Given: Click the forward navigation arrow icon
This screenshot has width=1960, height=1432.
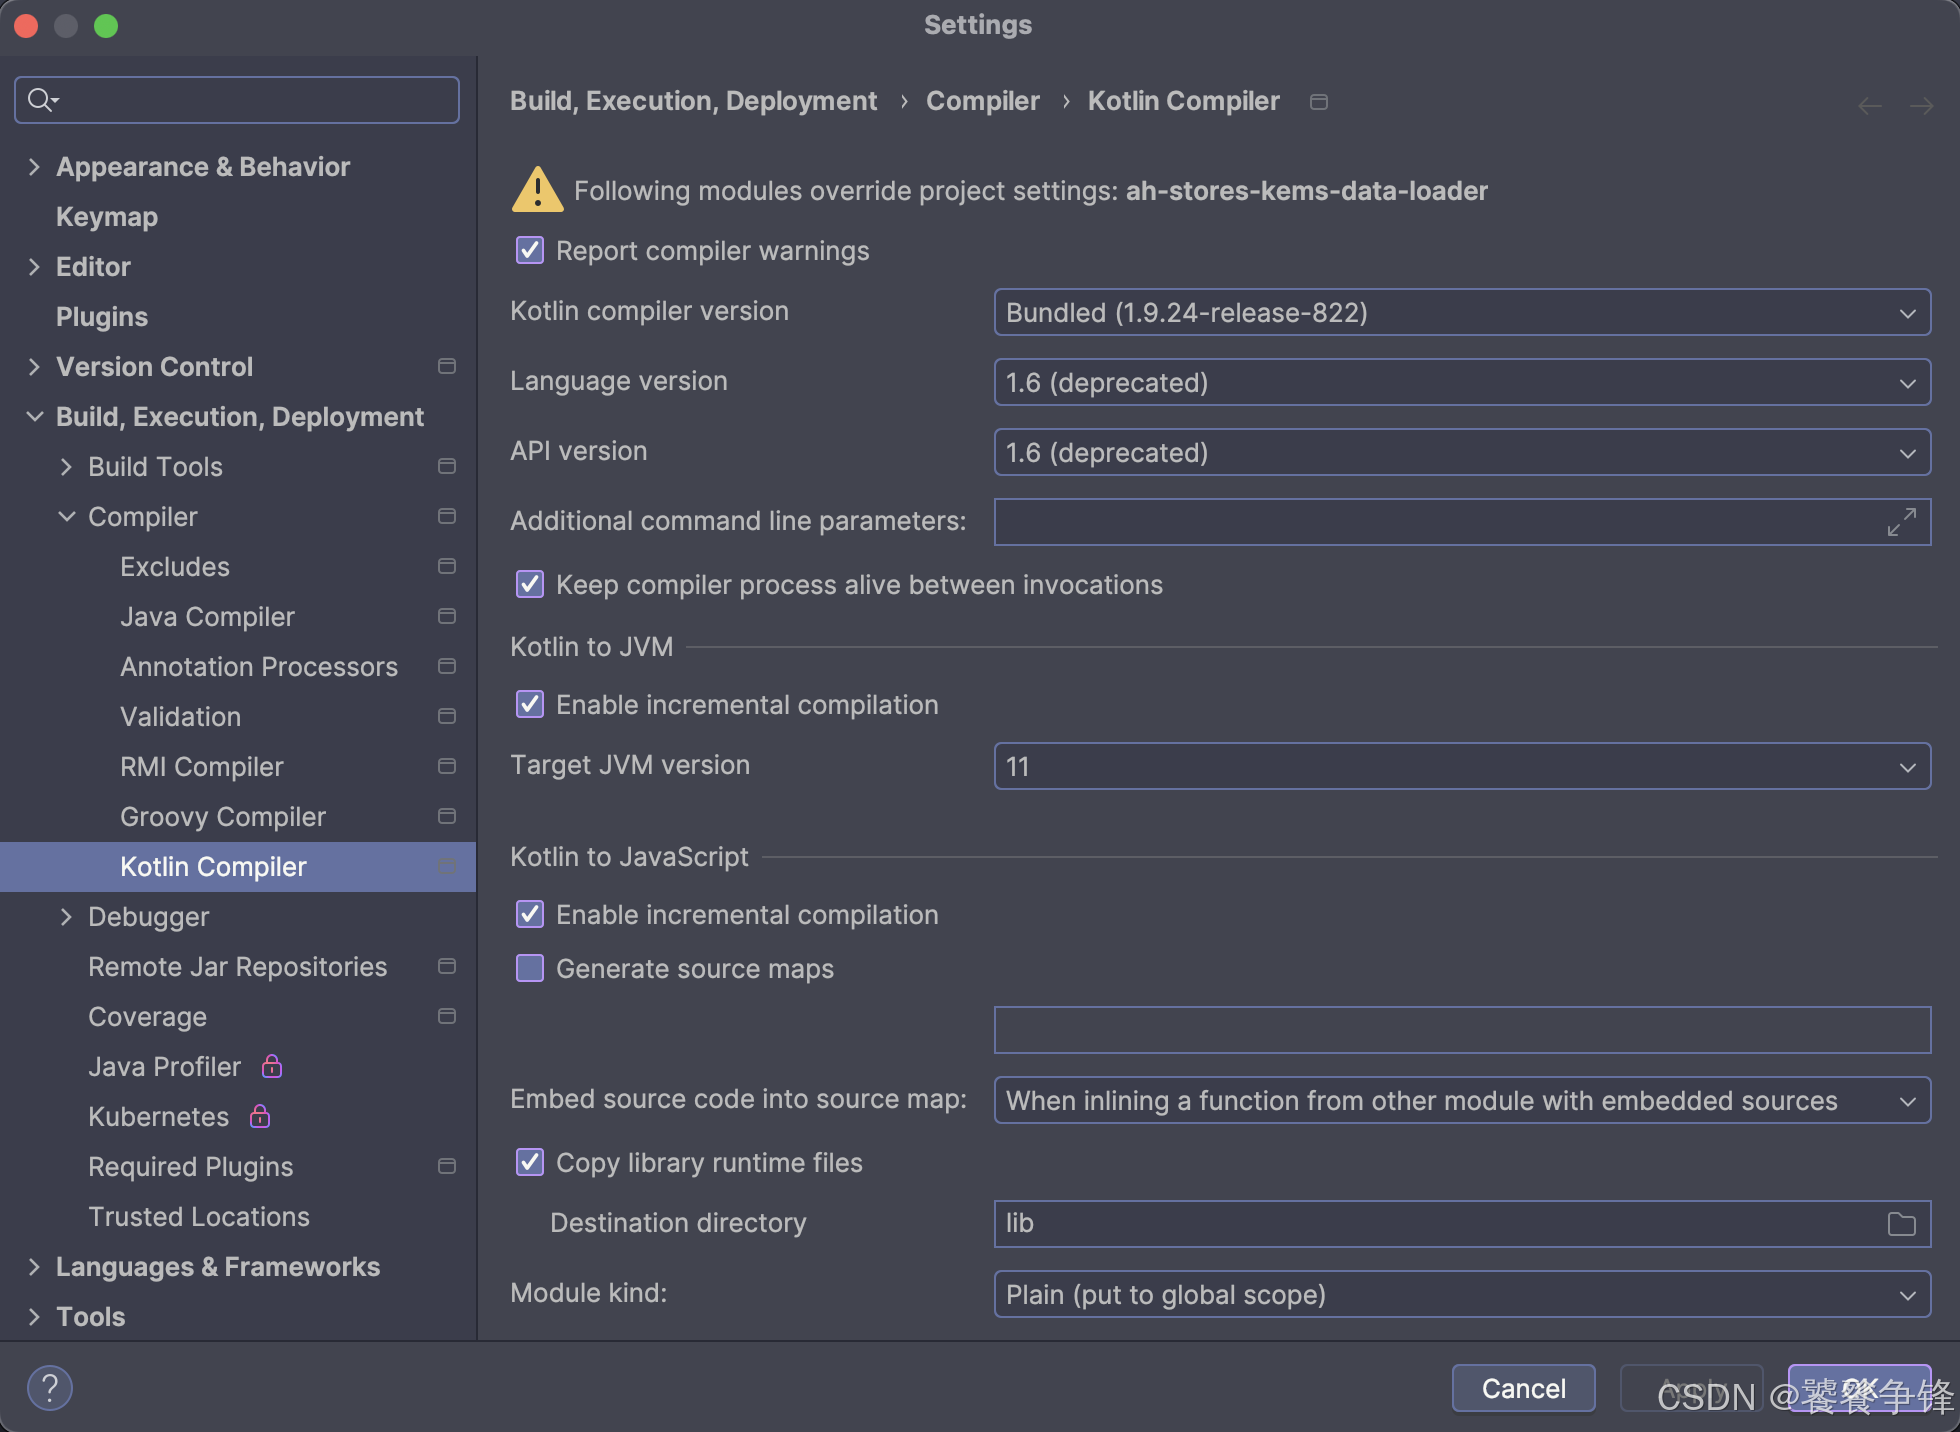Looking at the screenshot, I should pyautogui.click(x=1921, y=106).
